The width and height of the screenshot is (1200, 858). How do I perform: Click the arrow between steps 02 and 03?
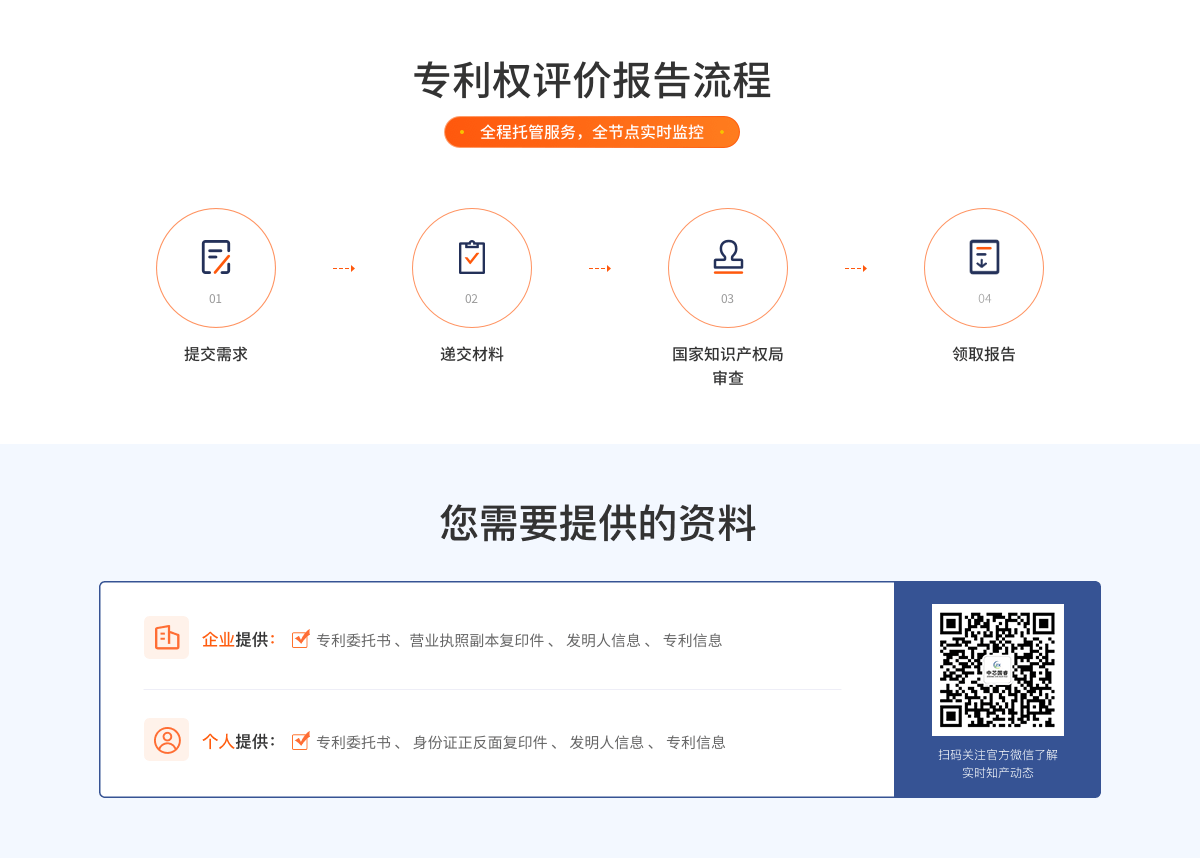click(x=600, y=268)
